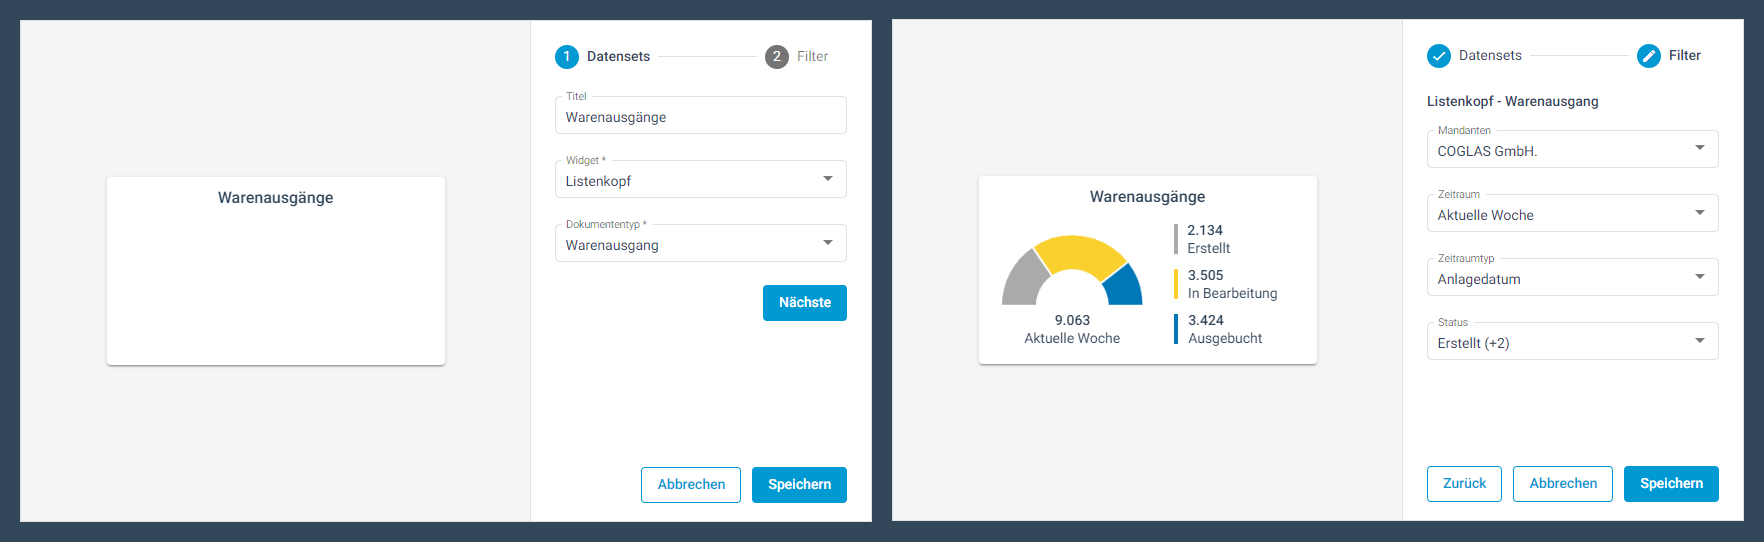The height and width of the screenshot is (542, 1764).
Task: Click Abbrechen in the Datensets dialog
Action: tap(690, 484)
